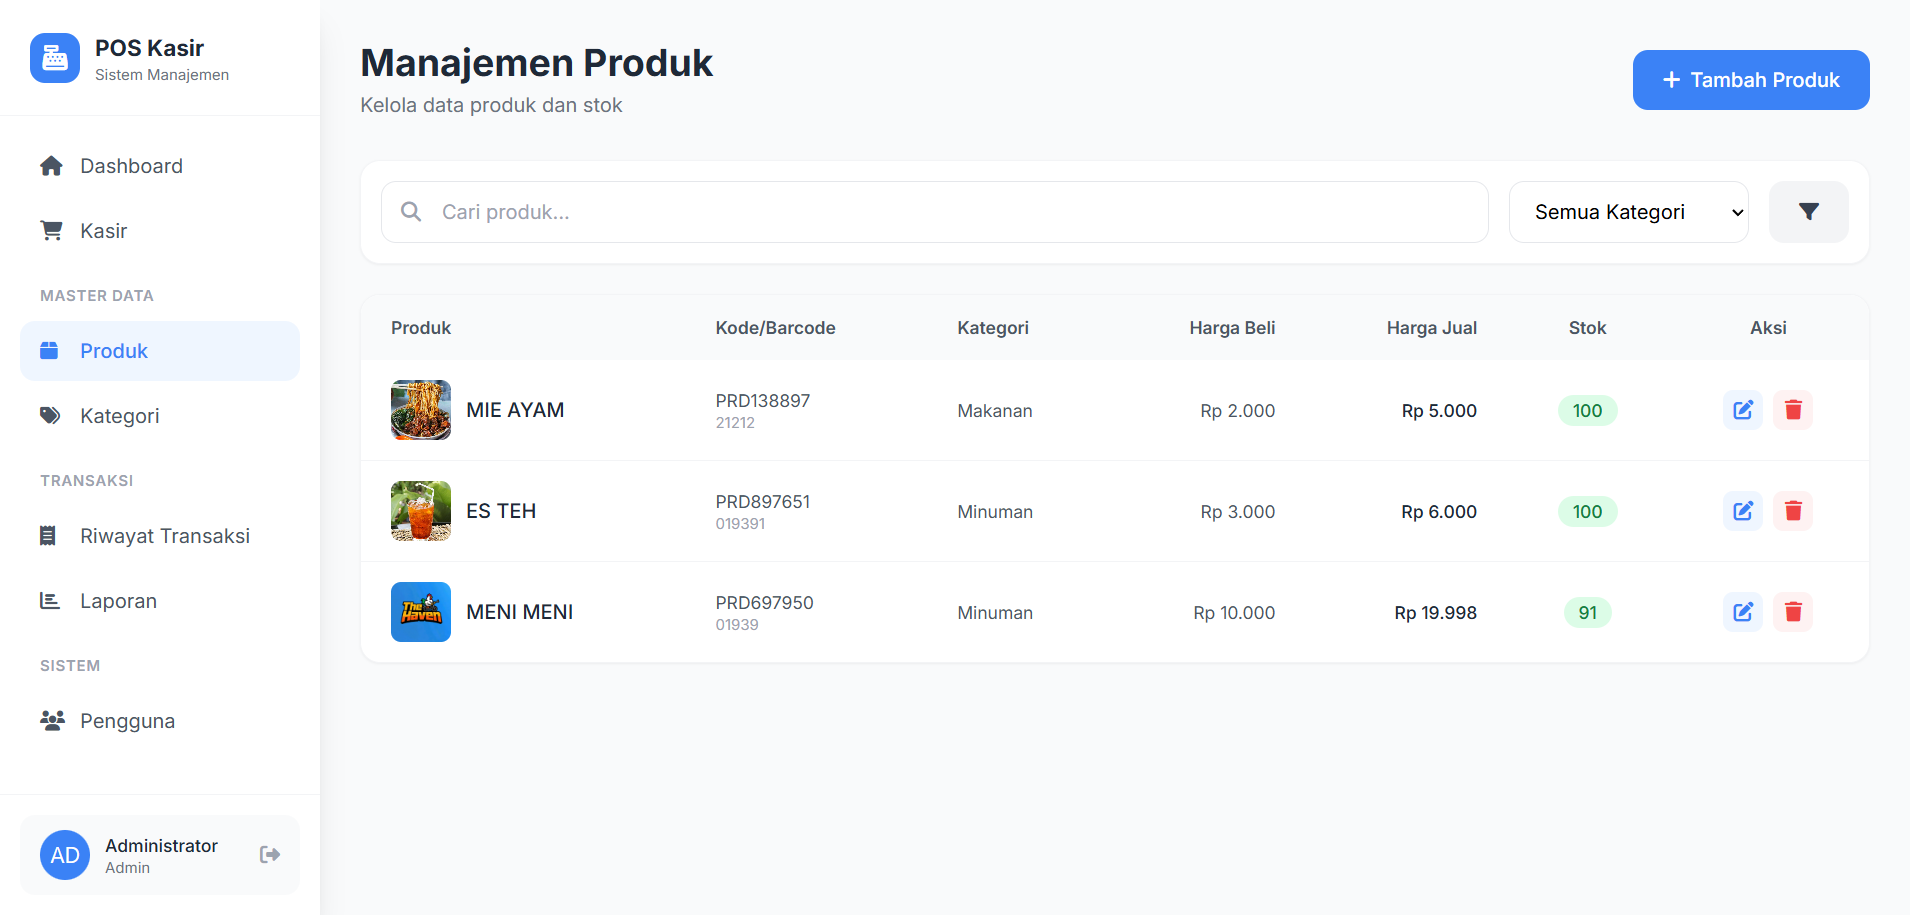The image size is (1910, 915).
Task: Click the edit icon for MENI MENI
Action: [1742, 612]
